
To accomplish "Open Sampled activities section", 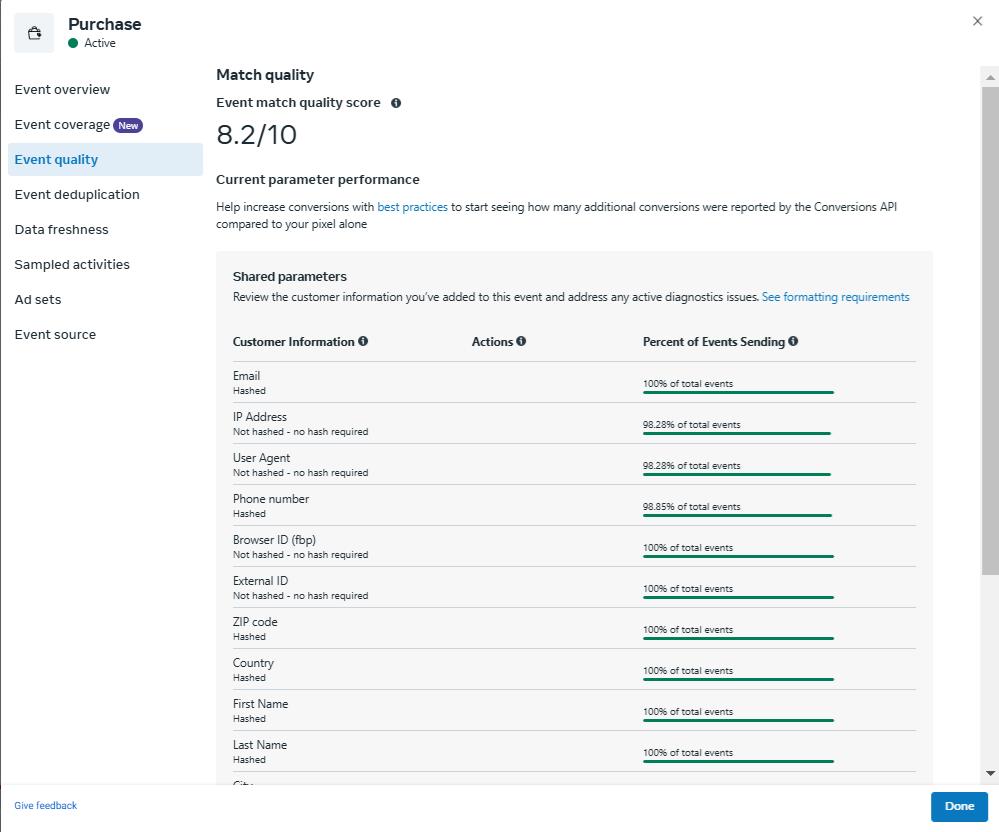I will pos(72,265).
